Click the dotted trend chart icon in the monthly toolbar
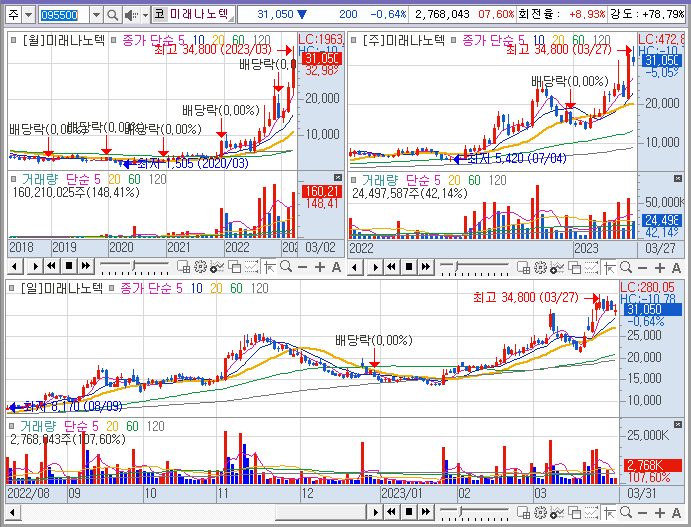The height and width of the screenshot is (527, 691). click(x=251, y=267)
